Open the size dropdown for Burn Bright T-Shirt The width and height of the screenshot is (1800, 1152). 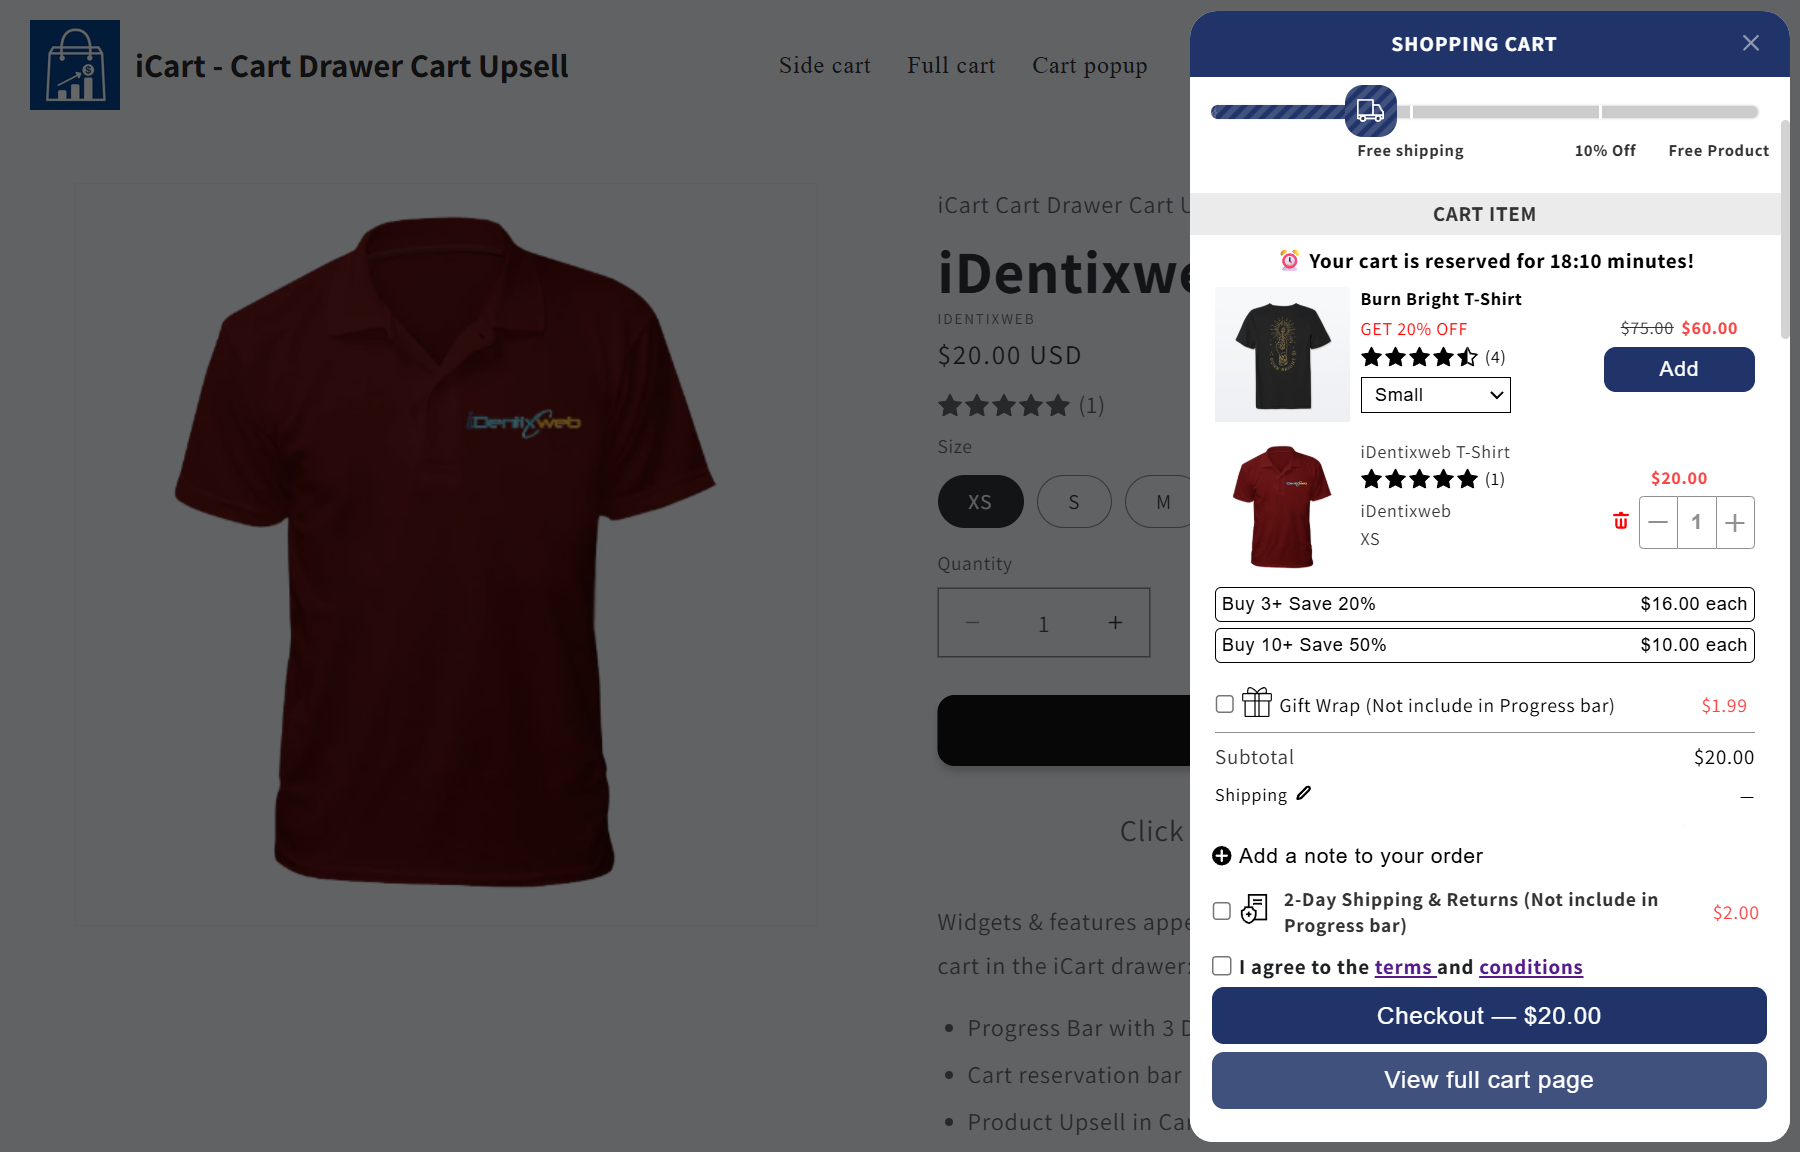coord(1435,394)
